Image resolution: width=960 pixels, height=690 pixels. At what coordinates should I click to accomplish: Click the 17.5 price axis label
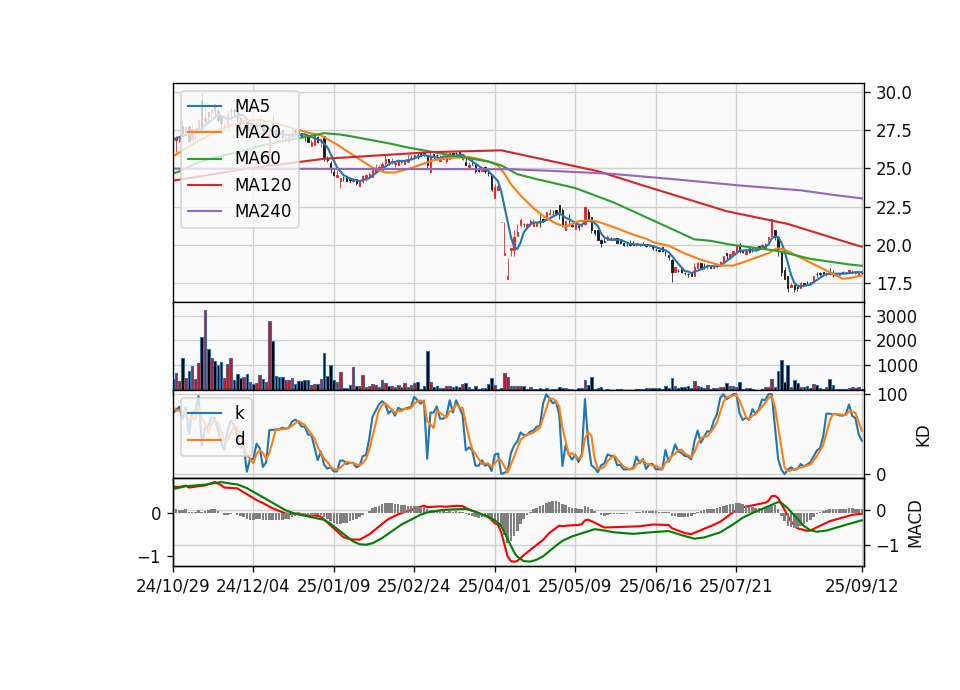pos(894,283)
